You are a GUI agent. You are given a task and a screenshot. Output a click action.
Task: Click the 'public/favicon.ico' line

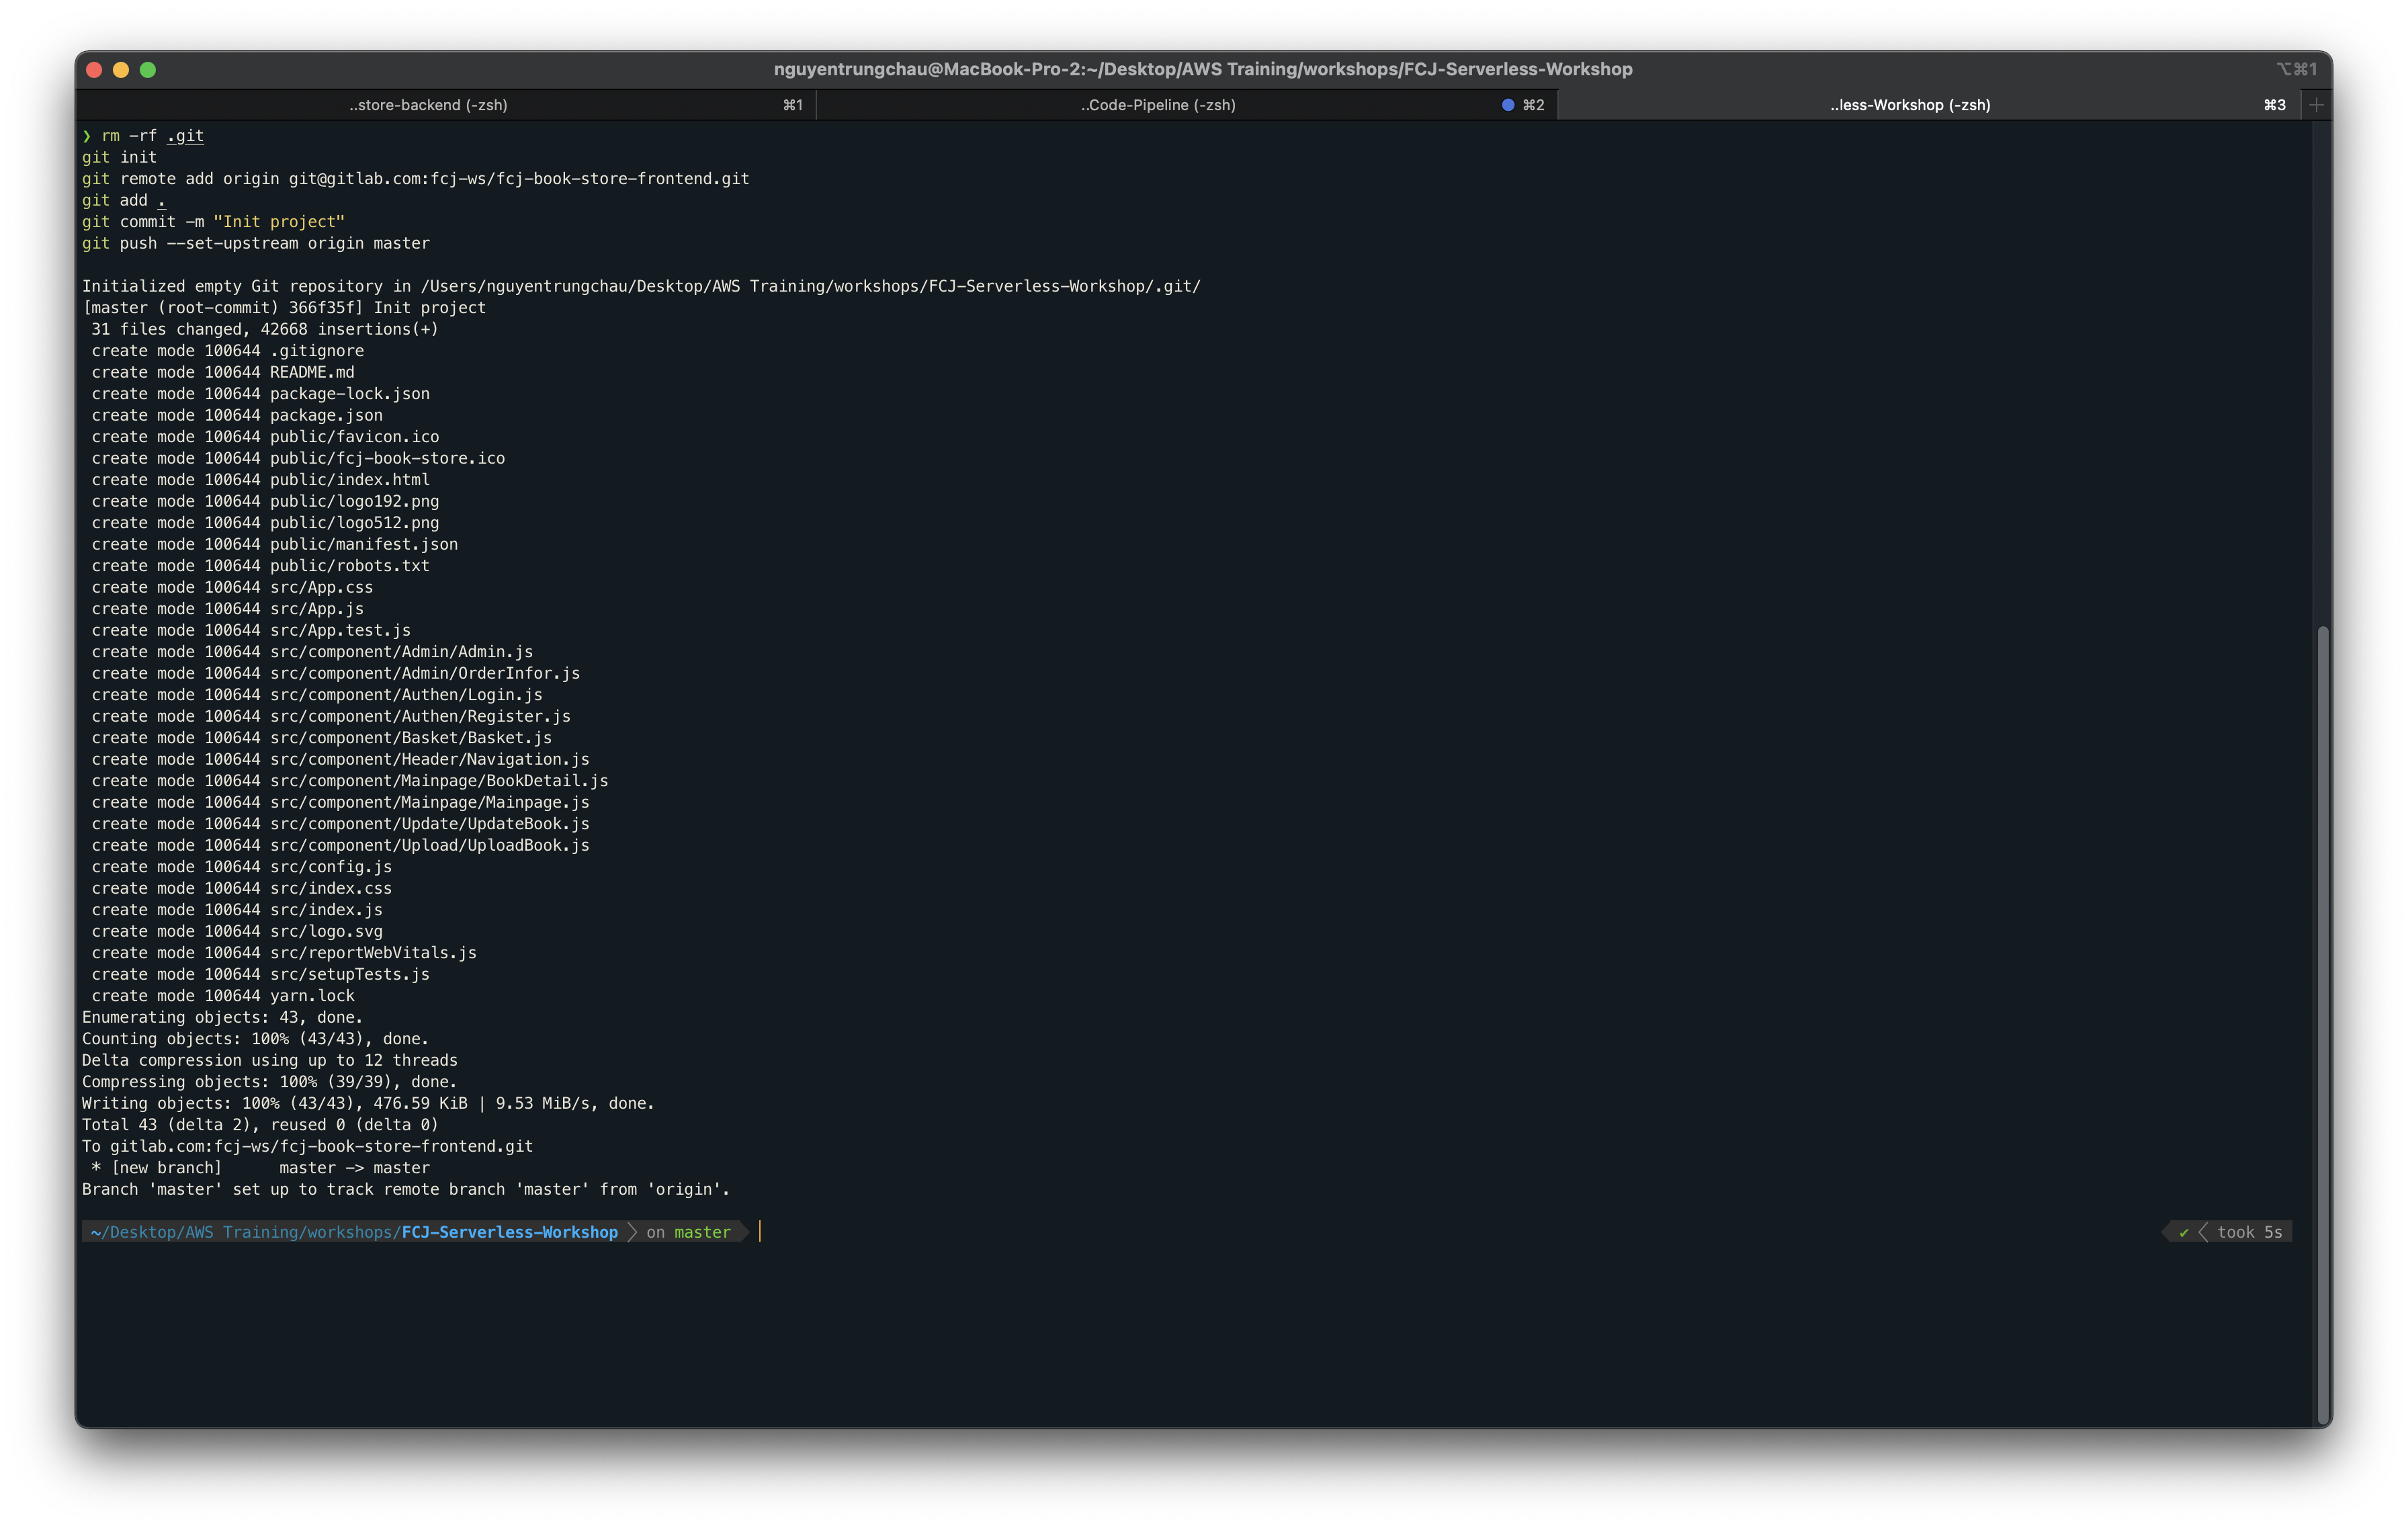[x=265, y=437]
